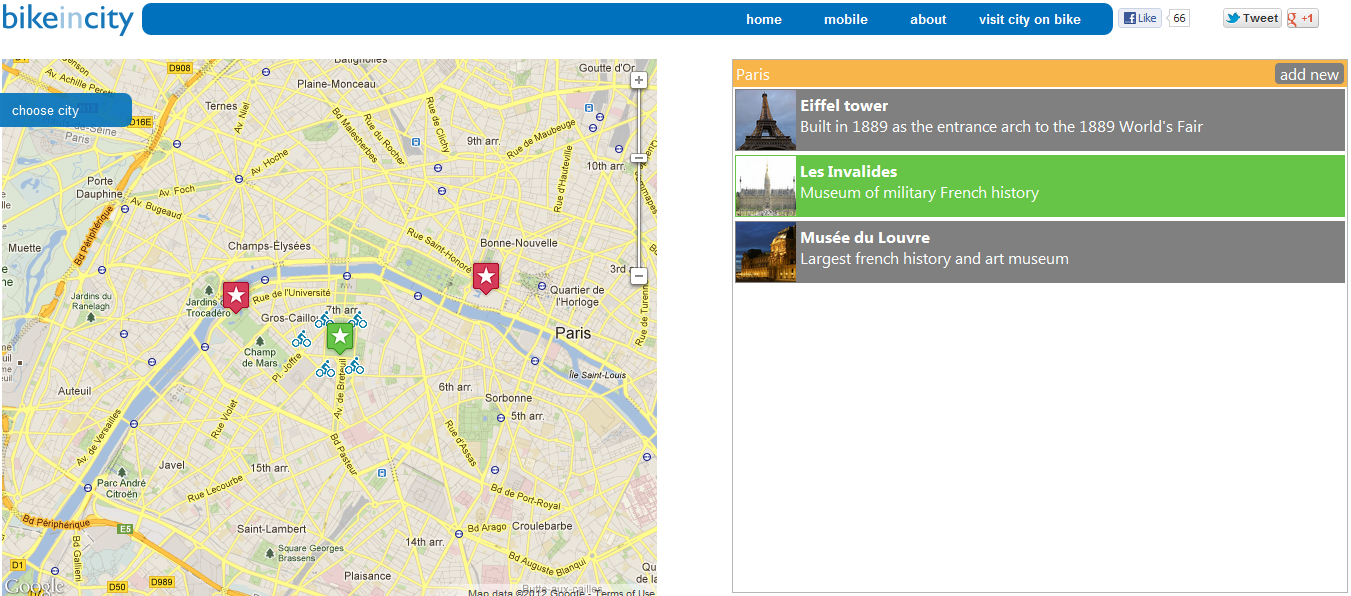Click the Facebook Like button
Screen dimensions: 1351x596
click(x=1140, y=18)
